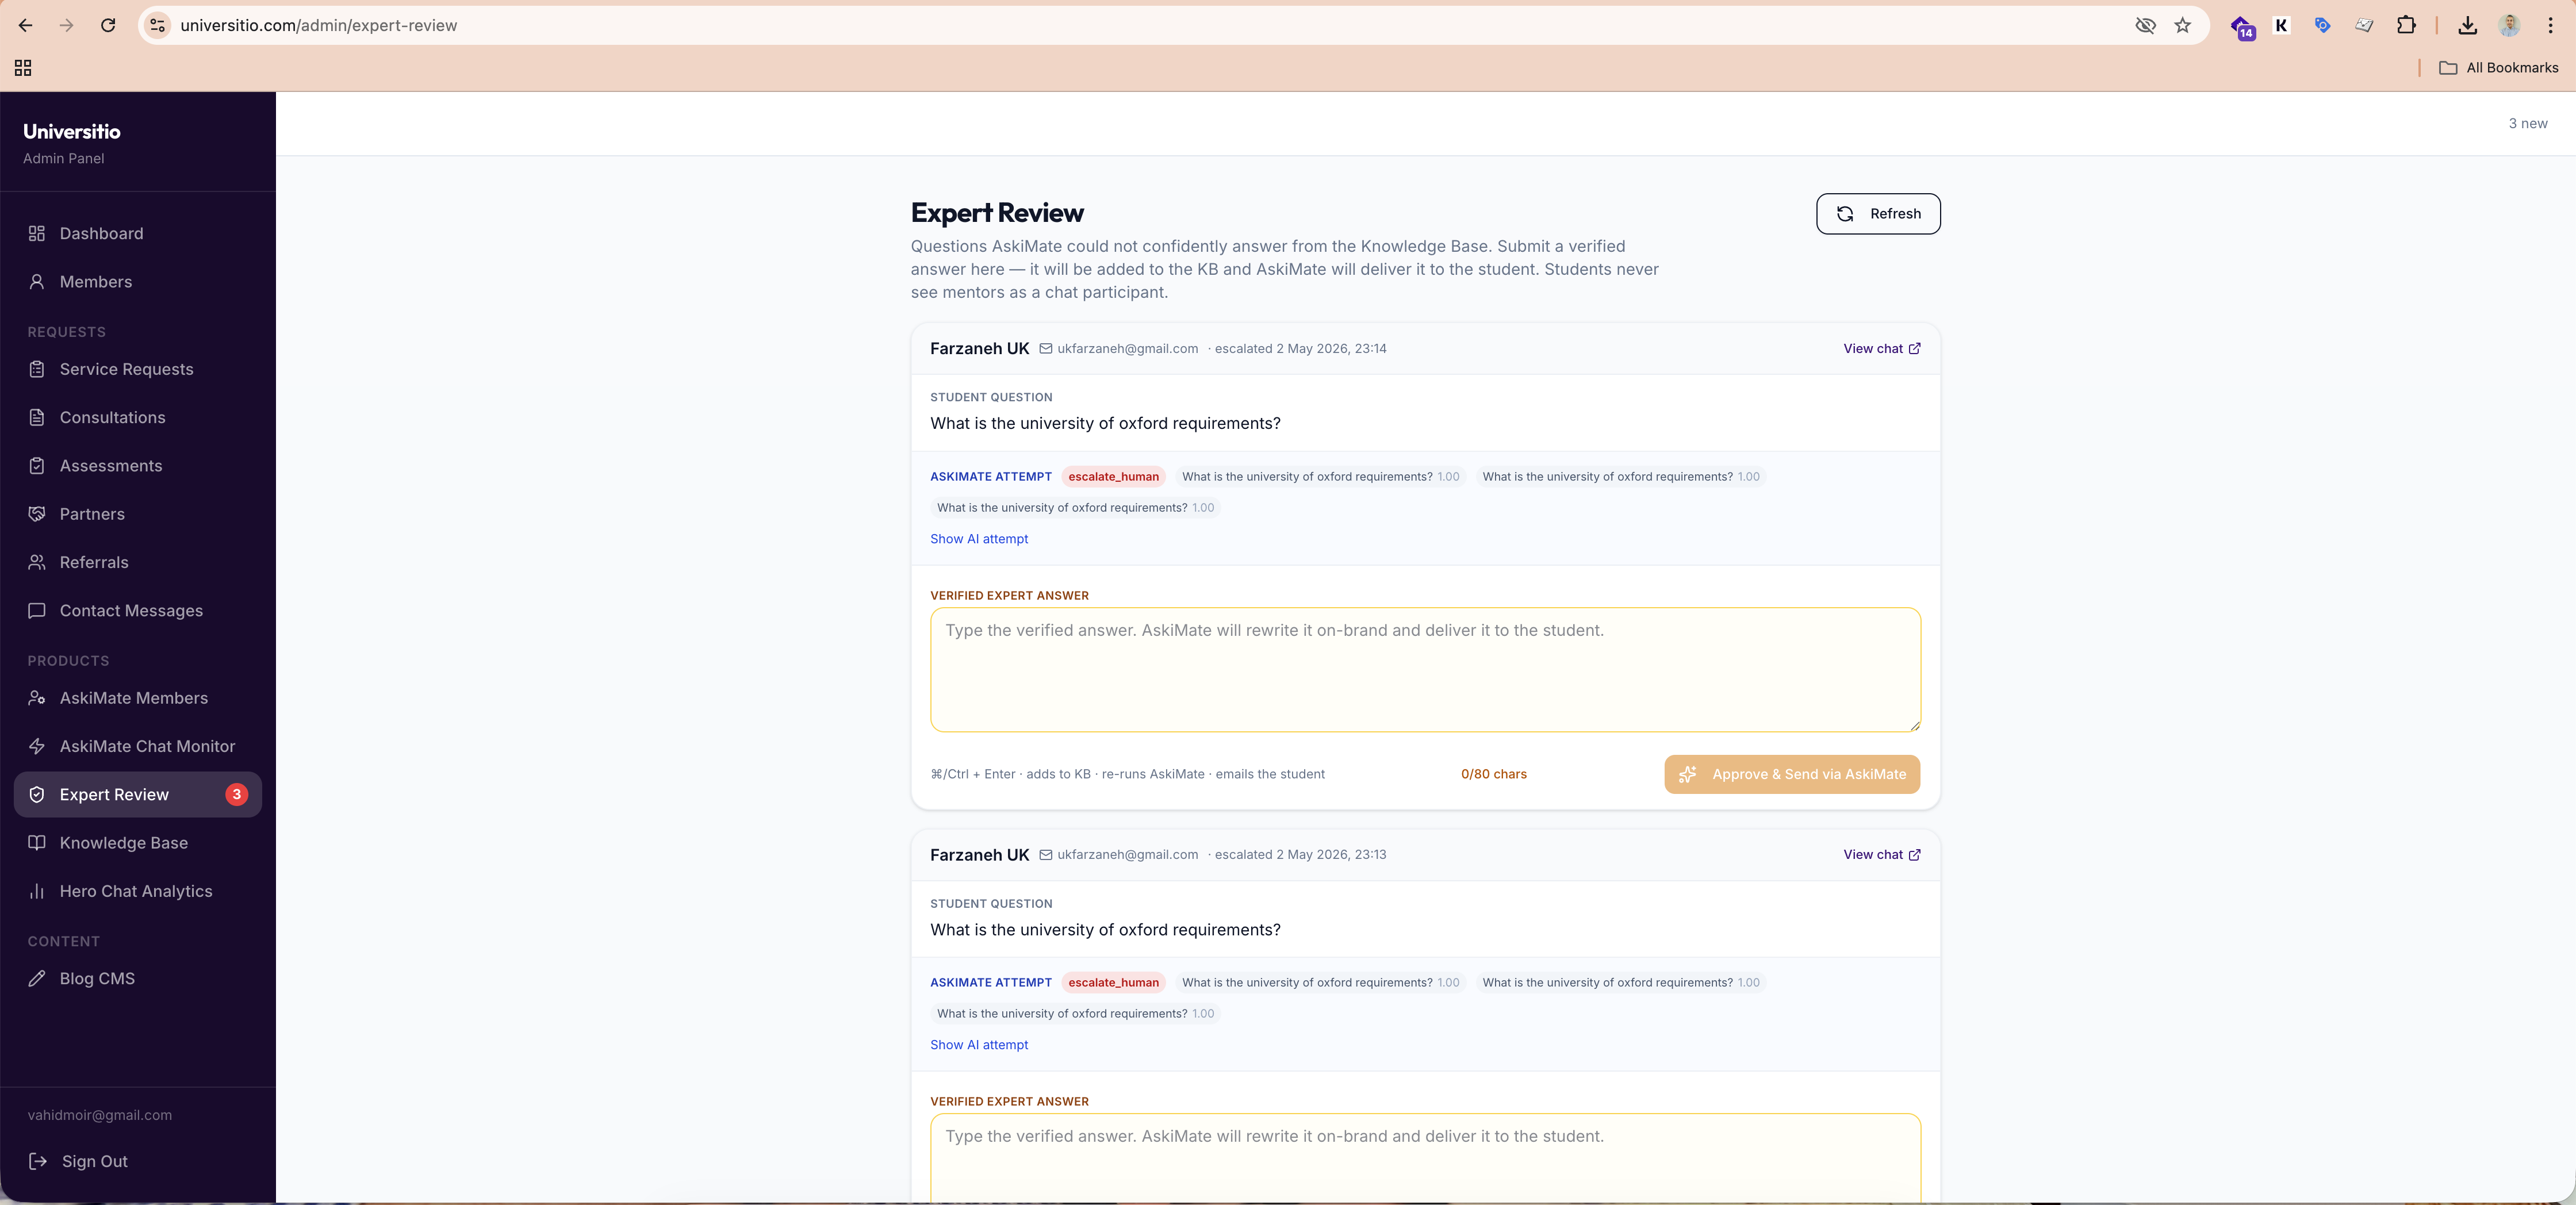This screenshot has height=1205, width=2576.
Task: Click the Refresh button
Action: coord(1878,214)
